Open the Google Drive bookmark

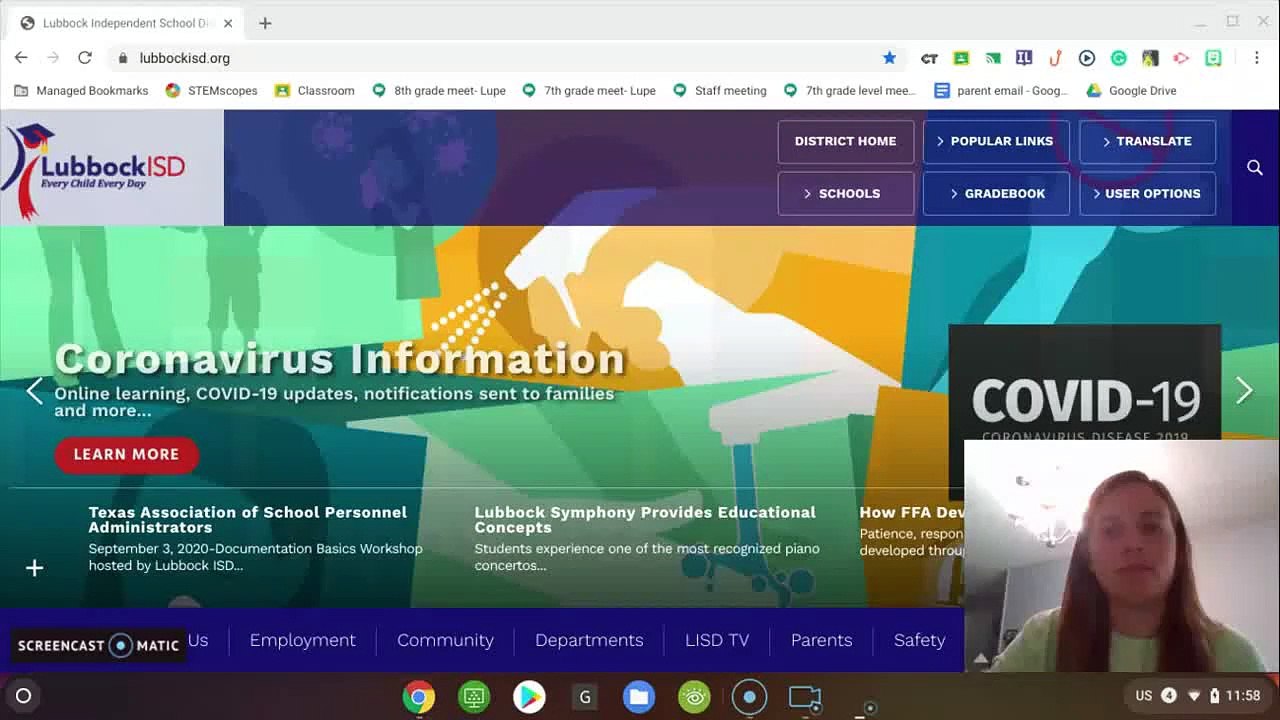[x=1131, y=90]
